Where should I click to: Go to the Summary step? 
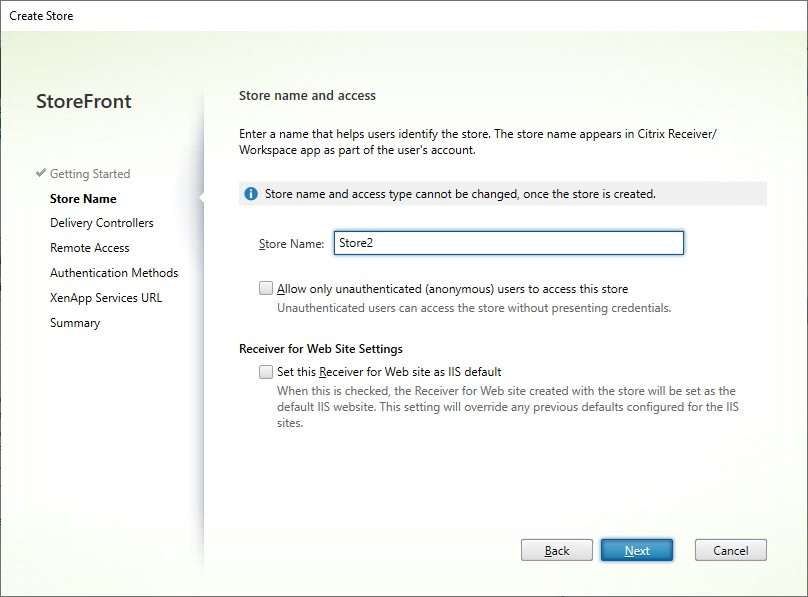[75, 323]
